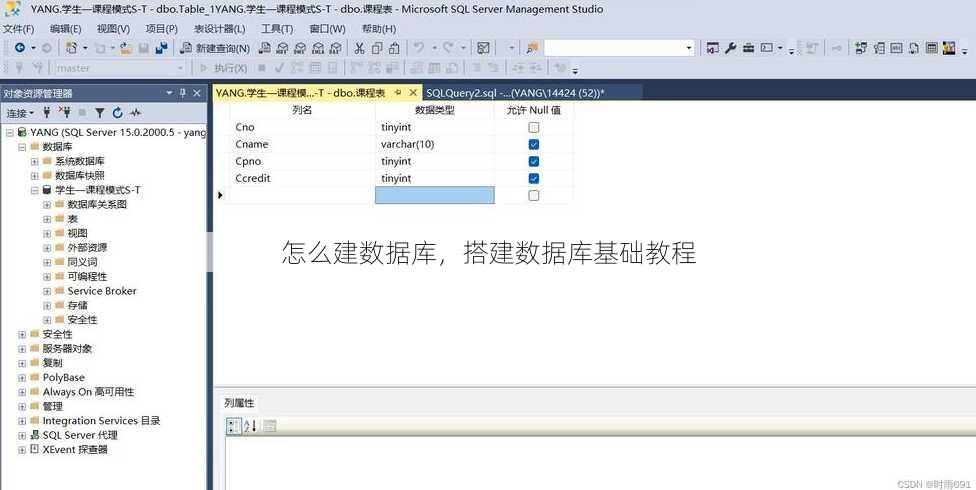Click the Disconnect plug icon with red X
This screenshot has width=976, height=490.
coord(64,113)
